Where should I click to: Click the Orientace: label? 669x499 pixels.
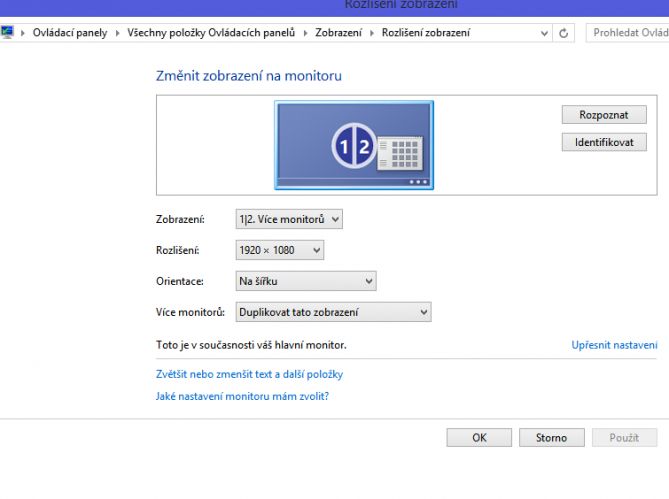tap(180, 281)
